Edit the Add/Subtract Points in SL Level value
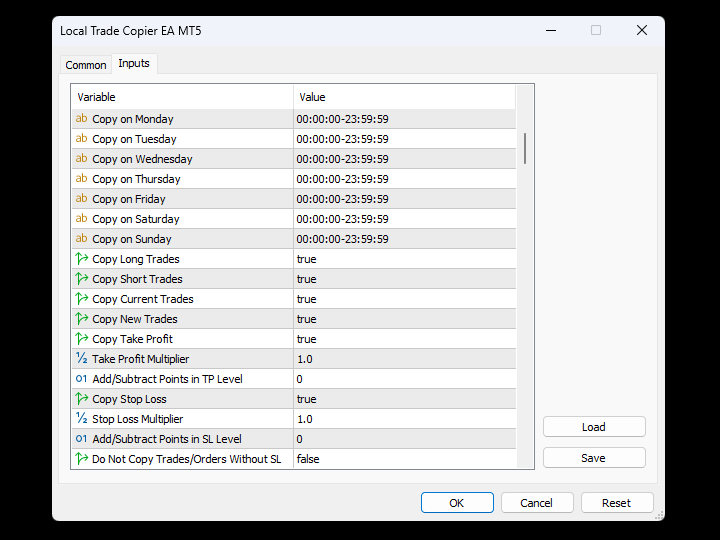This screenshot has height=540, width=720. click(x=405, y=439)
